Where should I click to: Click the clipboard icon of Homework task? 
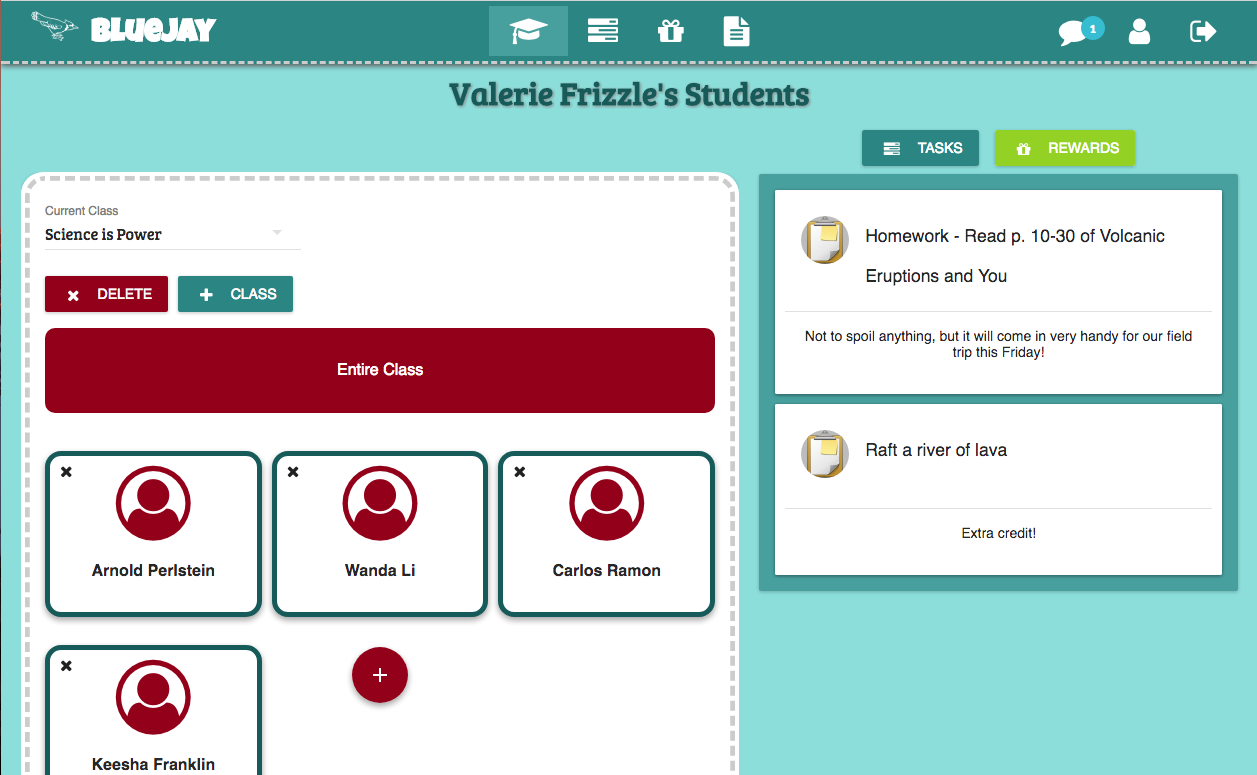(825, 240)
